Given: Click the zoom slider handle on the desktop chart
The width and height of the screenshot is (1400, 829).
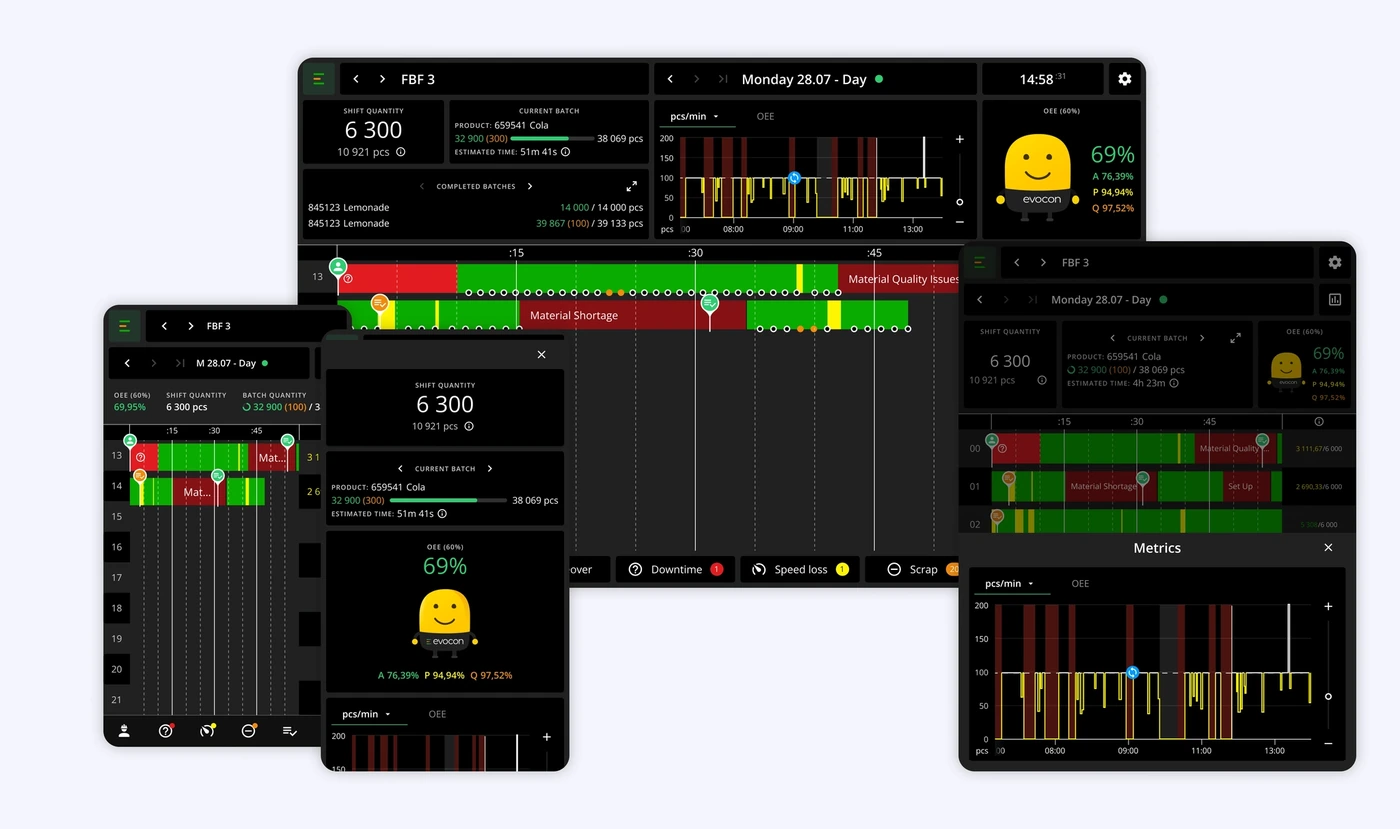Looking at the screenshot, I should tap(960, 202).
